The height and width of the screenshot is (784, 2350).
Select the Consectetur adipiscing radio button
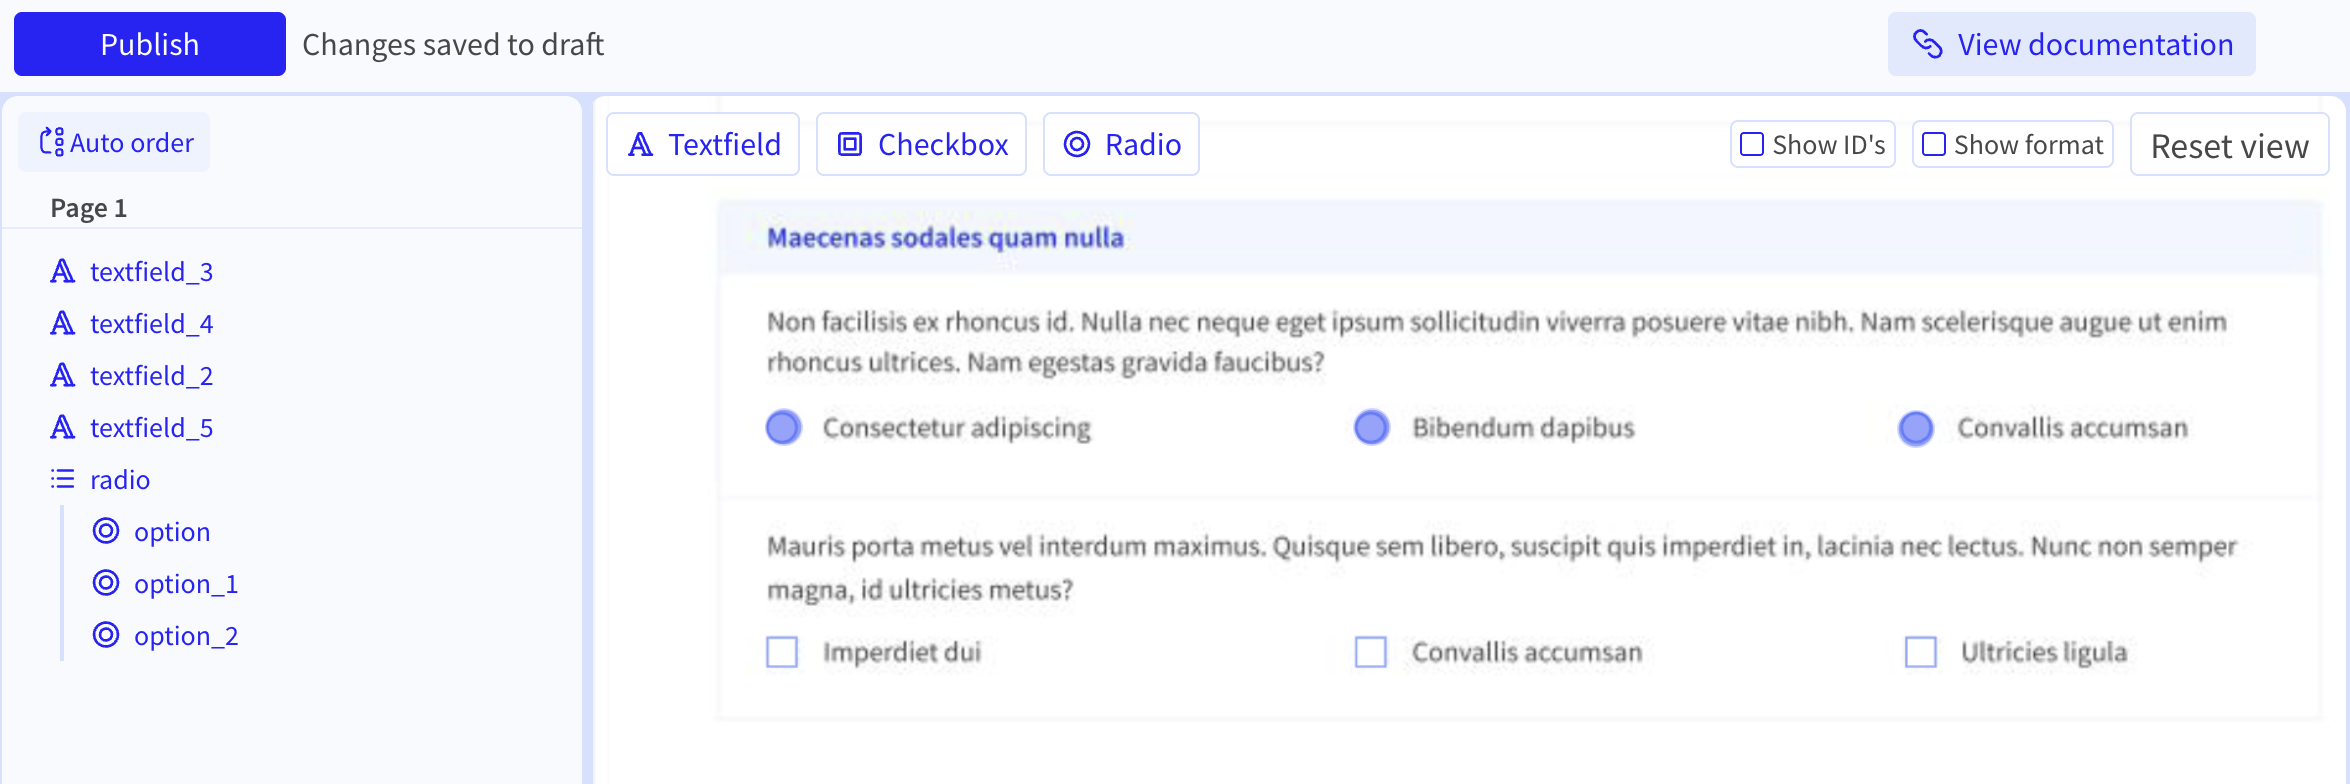(x=784, y=428)
